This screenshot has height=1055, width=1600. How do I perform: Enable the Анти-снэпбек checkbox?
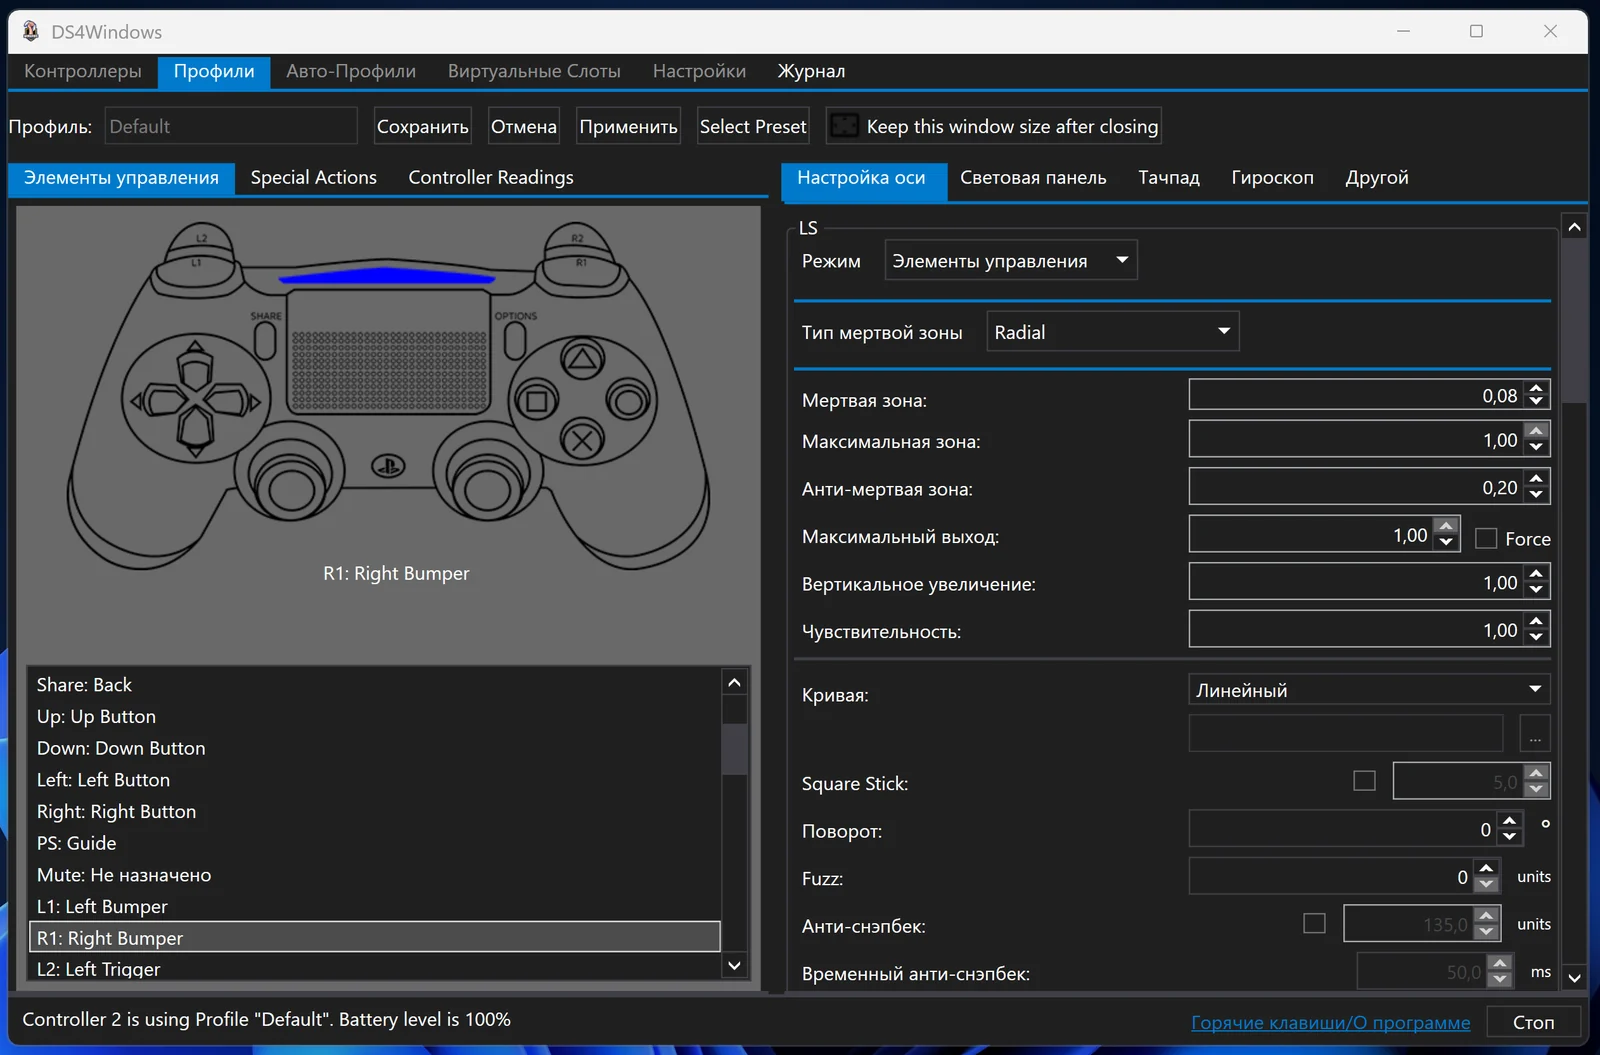1314,923
